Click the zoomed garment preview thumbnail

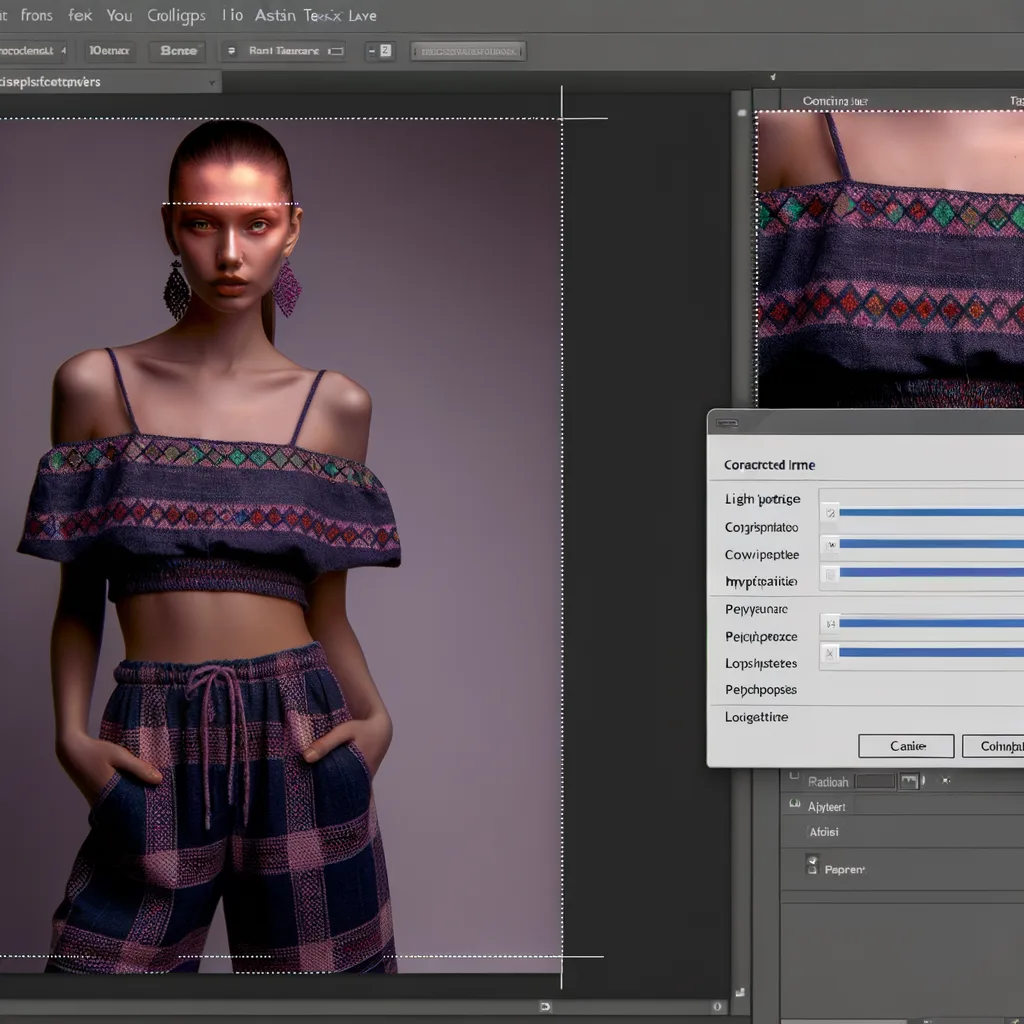tap(890, 258)
